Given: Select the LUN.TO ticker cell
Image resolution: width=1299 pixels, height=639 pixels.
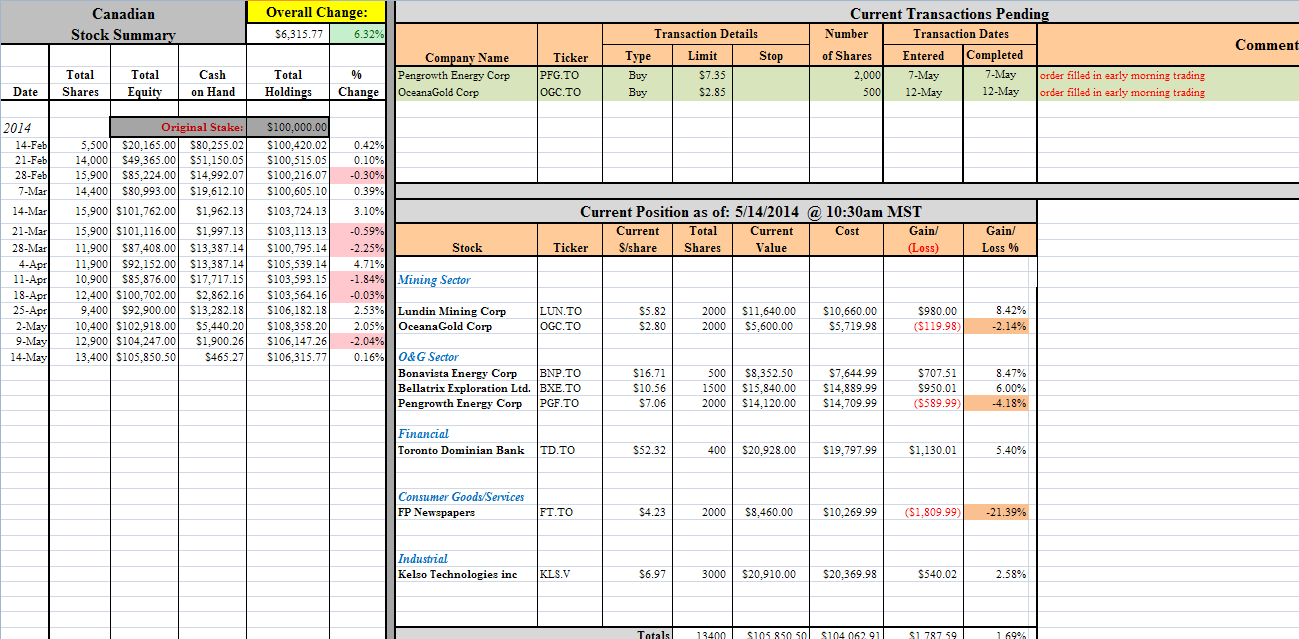Looking at the screenshot, I should point(570,311).
